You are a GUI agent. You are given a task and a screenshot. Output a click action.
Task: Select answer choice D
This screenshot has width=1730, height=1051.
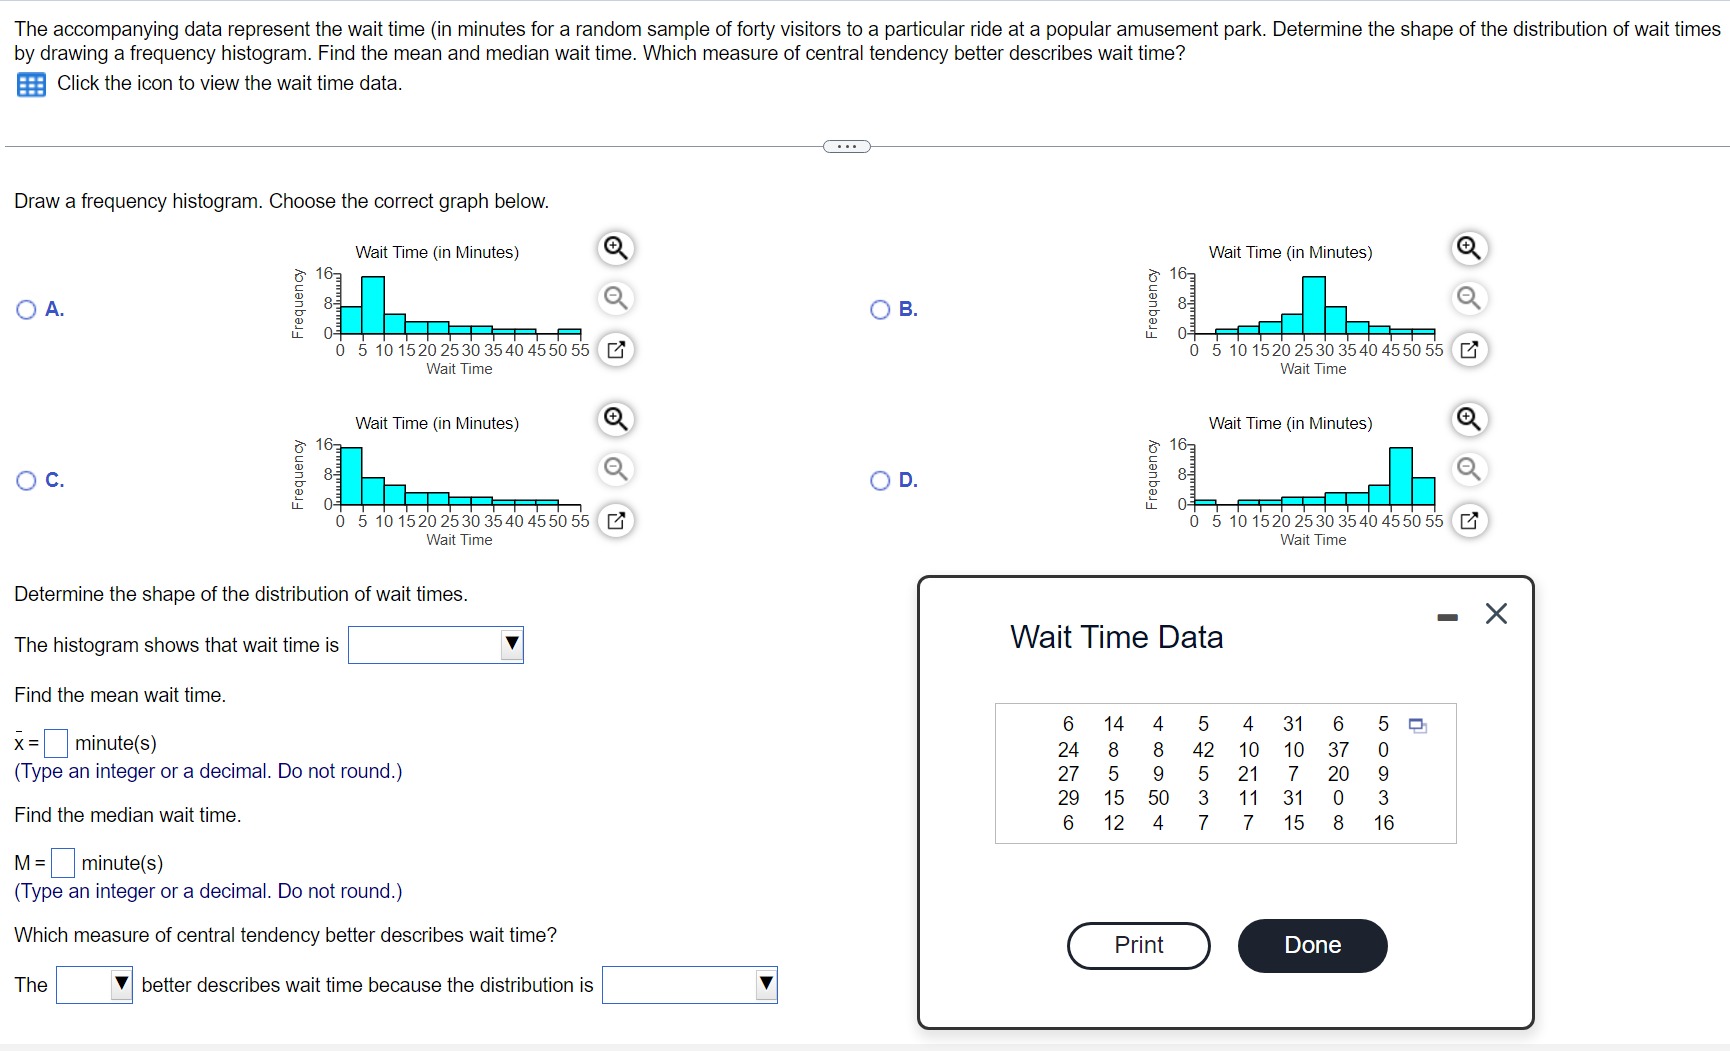click(879, 481)
